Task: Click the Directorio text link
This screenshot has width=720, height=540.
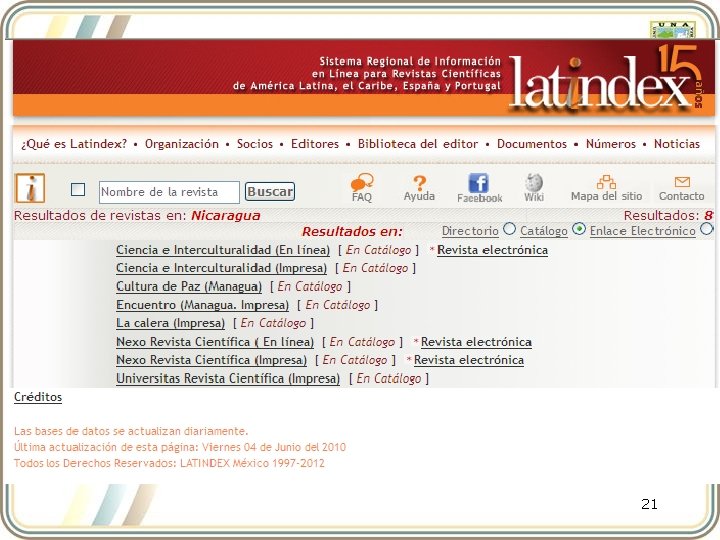Action: pyautogui.click(x=470, y=231)
